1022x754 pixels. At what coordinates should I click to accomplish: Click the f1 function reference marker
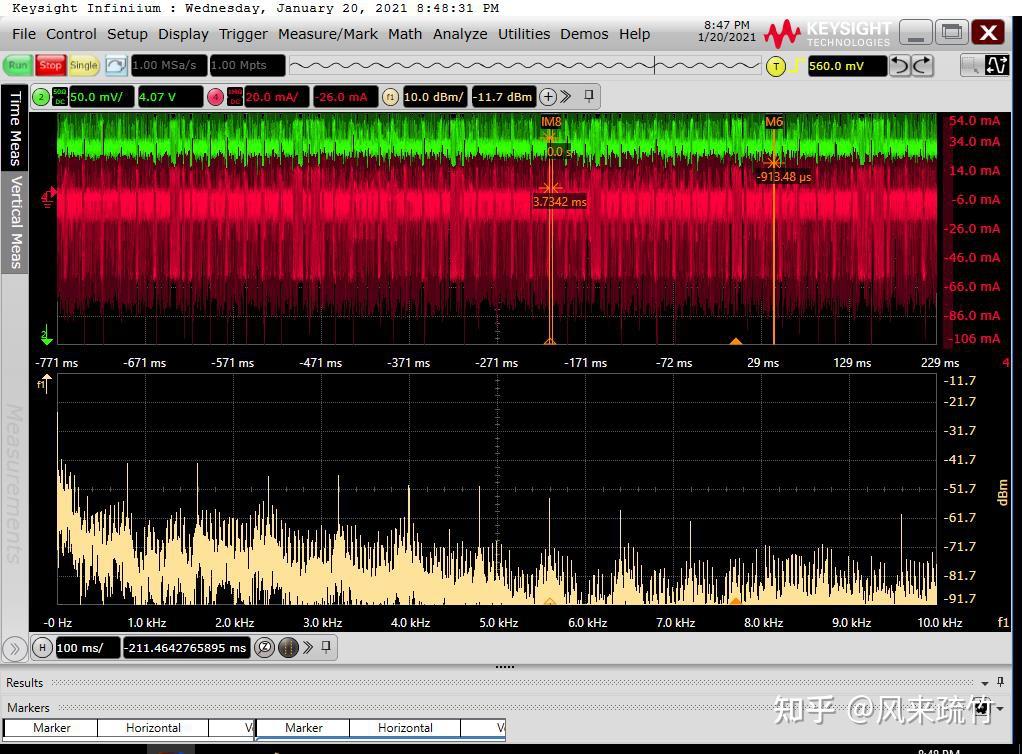pyautogui.click(x=43, y=384)
